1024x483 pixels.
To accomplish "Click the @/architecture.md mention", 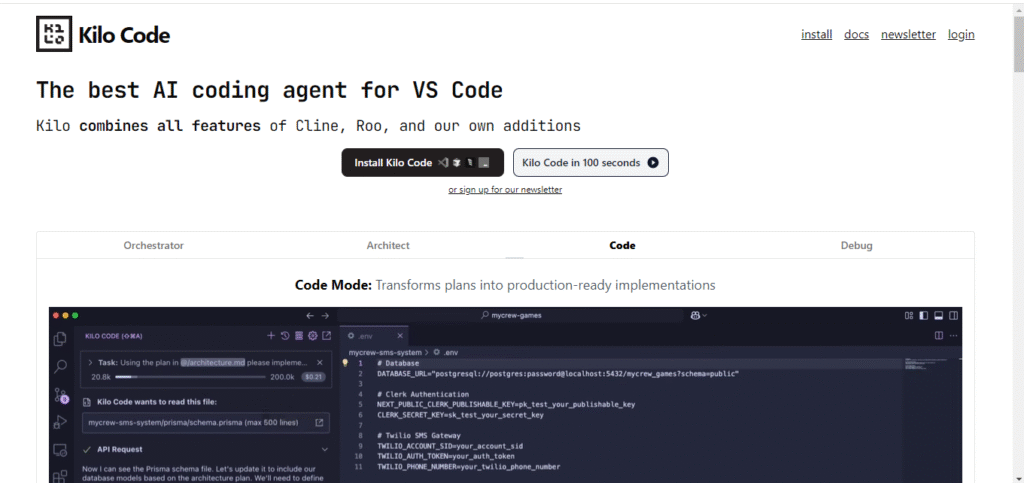I will (213, 362).
